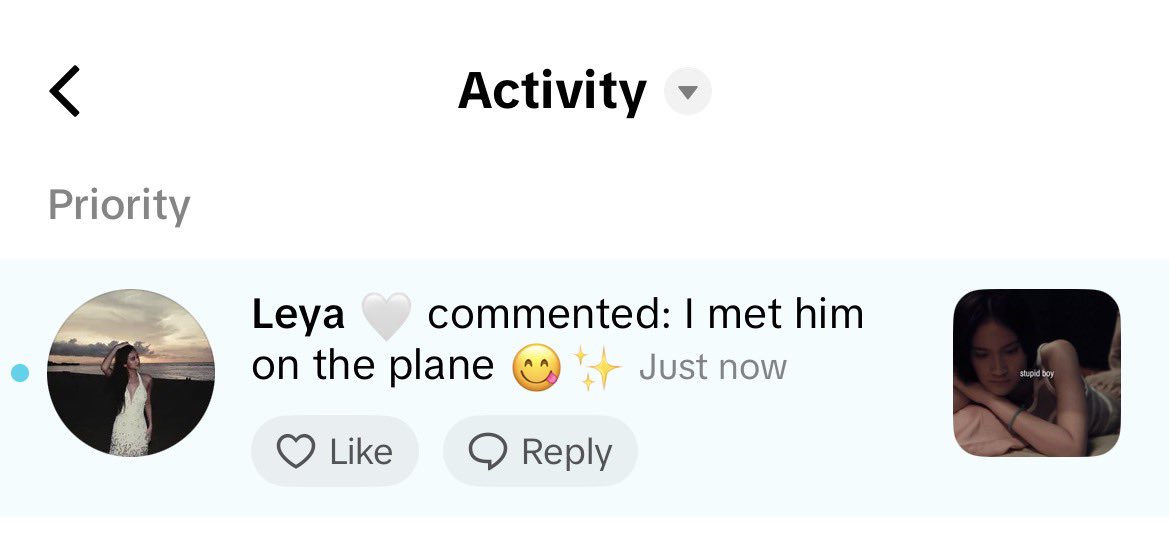Tap the heart outline icon inside Like
Viewport: 1169px width, 537px height.
pyautogui.click(x=296, y=451)
